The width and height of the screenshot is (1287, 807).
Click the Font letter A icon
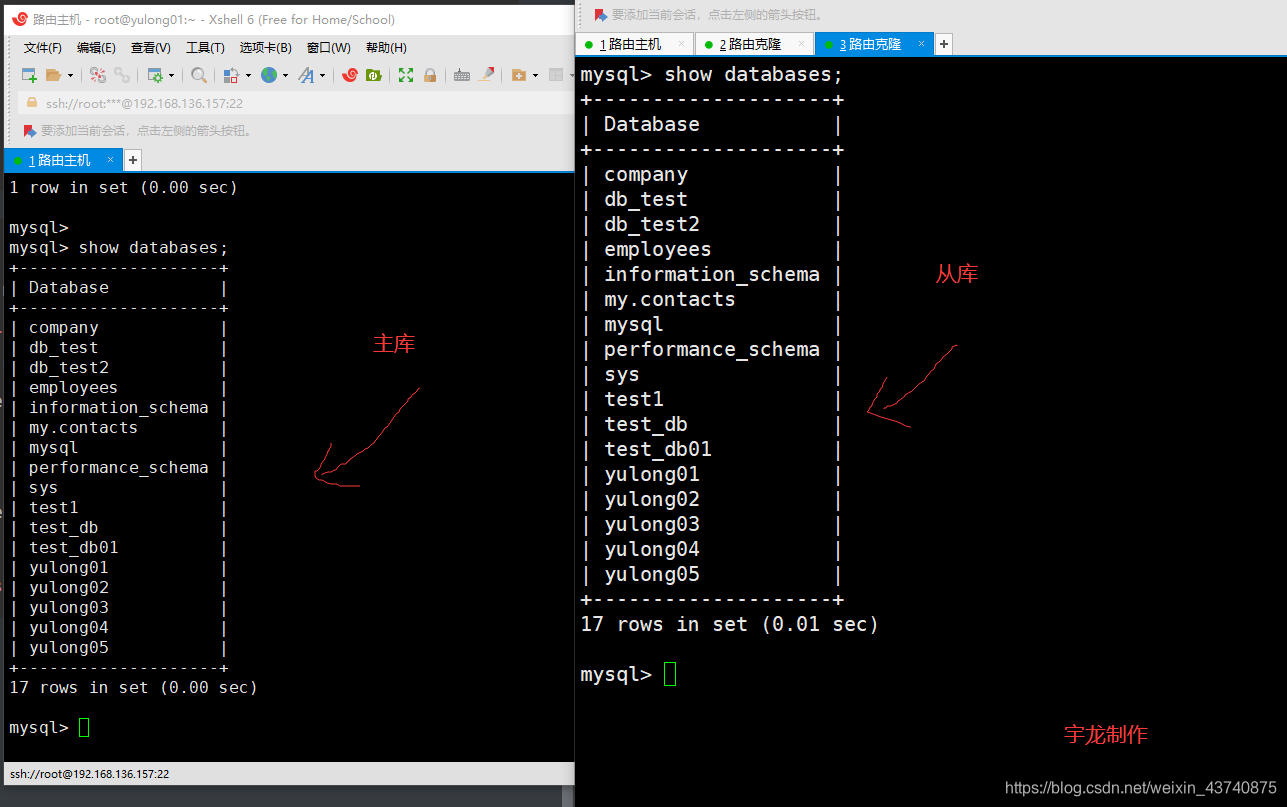click(x=306, y=75)
